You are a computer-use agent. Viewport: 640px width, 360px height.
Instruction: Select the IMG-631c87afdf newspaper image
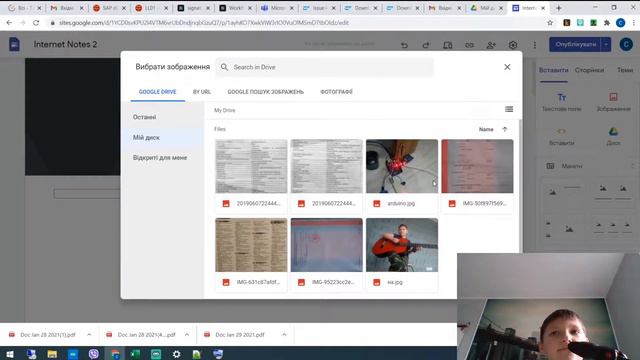point(251,245)
